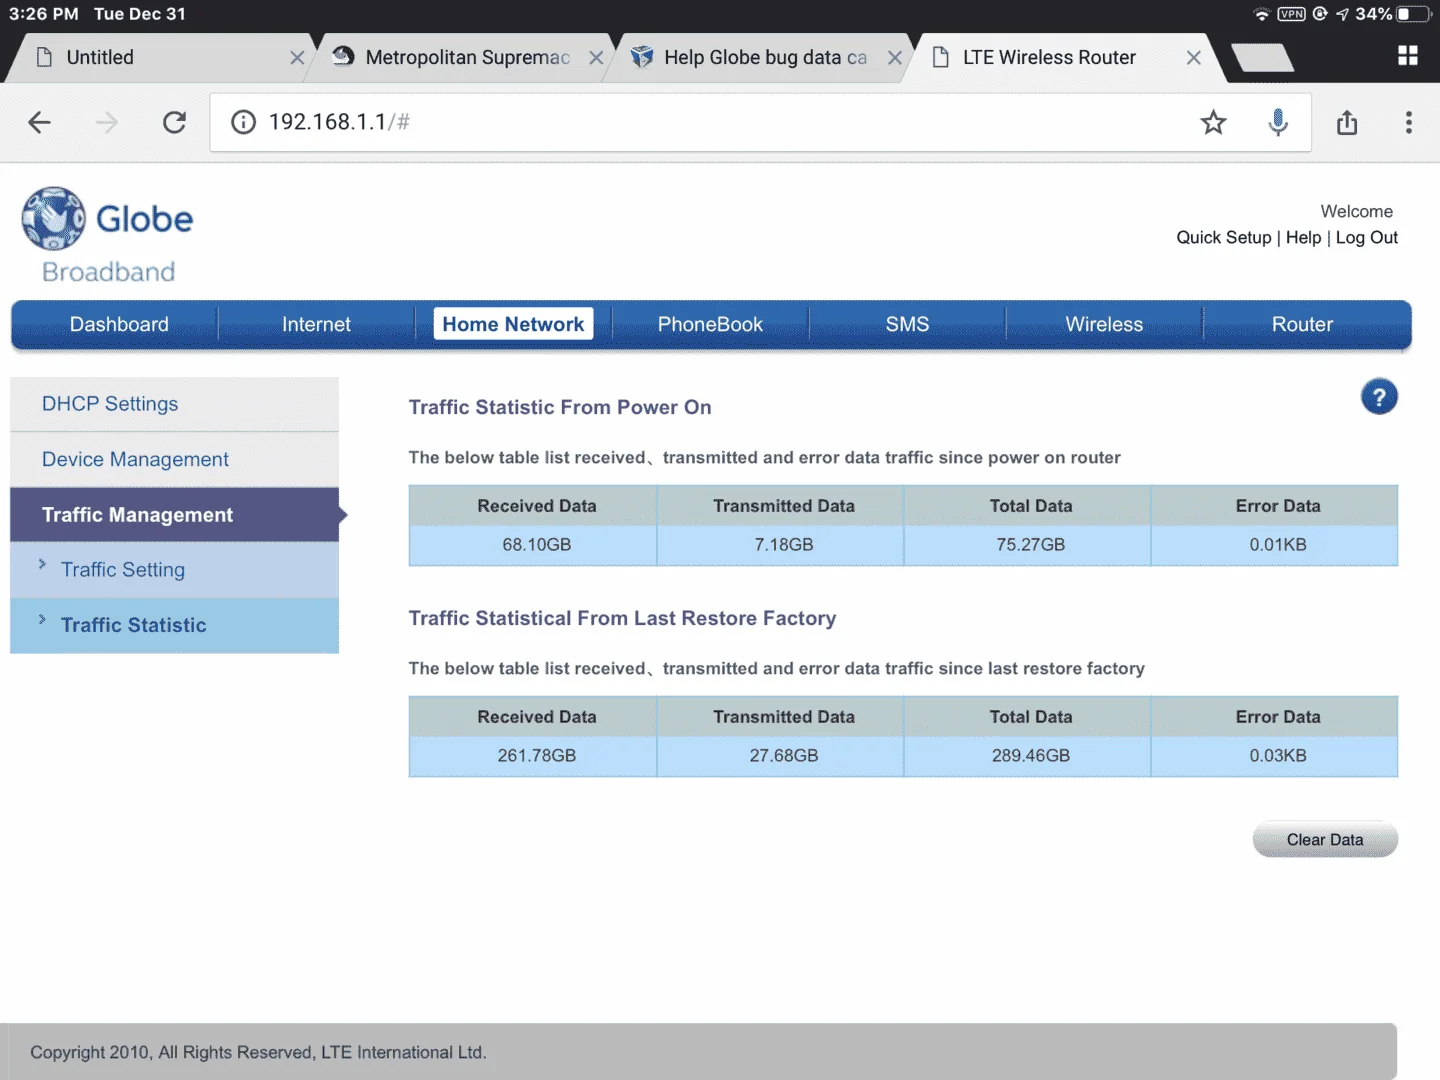1440x1080 pixels.
Task: Click the VPN status icon
Action: click(1291, 14)
